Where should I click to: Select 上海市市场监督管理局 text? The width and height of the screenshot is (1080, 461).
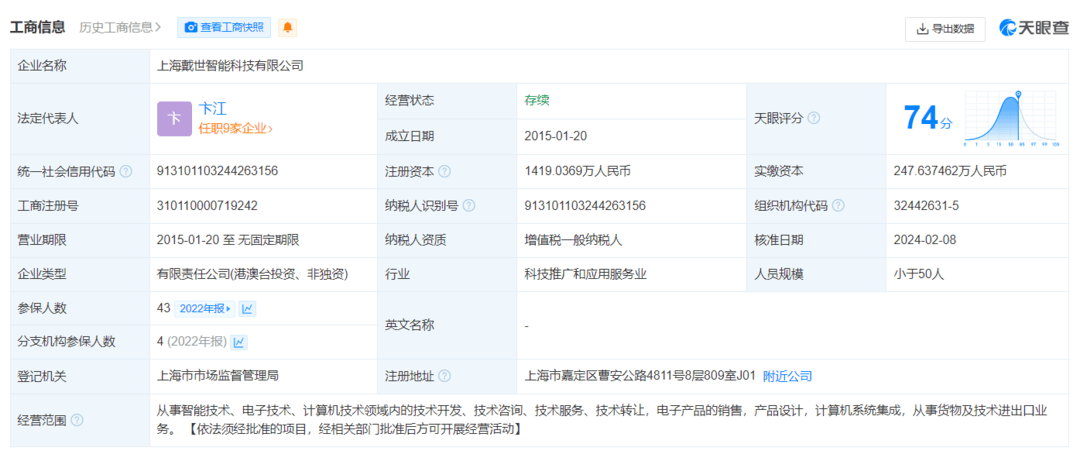pos(218,376)
